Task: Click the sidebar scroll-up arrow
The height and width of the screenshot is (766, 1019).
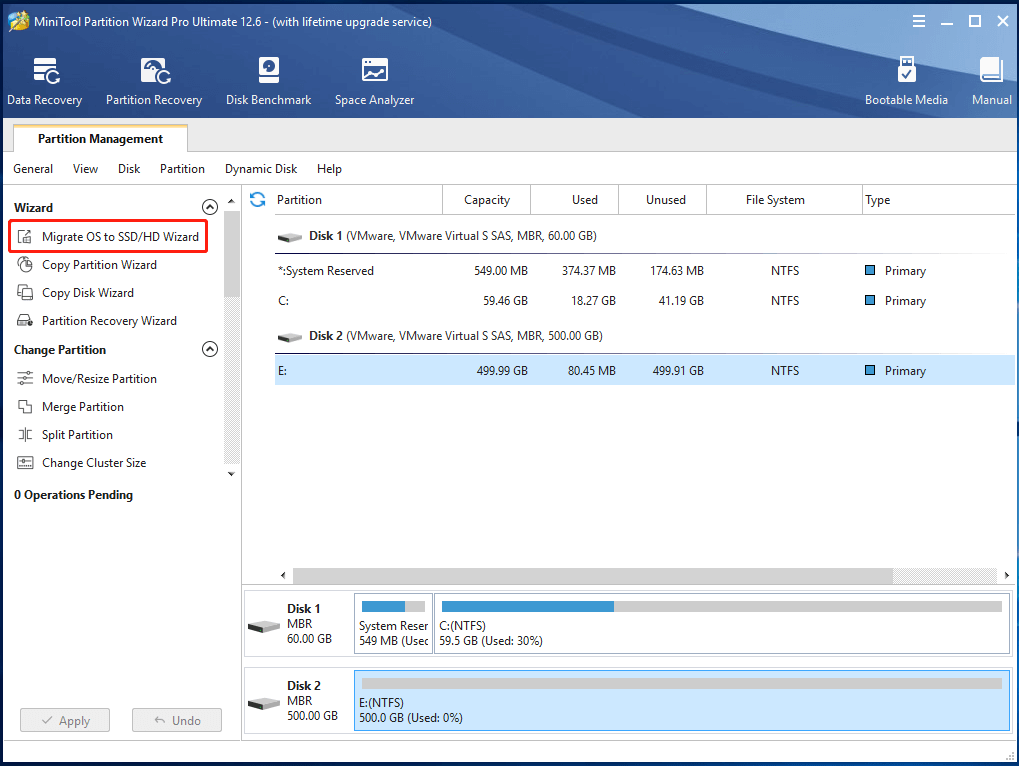Action: (231, 201)
